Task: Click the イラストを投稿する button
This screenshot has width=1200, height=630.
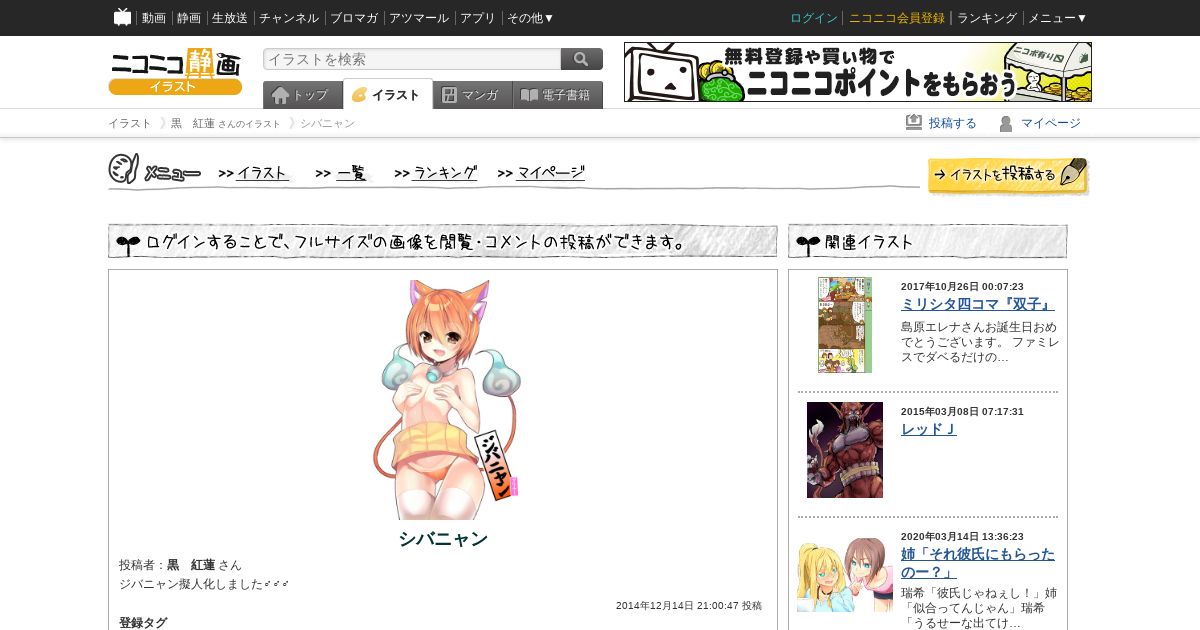Action: [x=1008, y=176]
